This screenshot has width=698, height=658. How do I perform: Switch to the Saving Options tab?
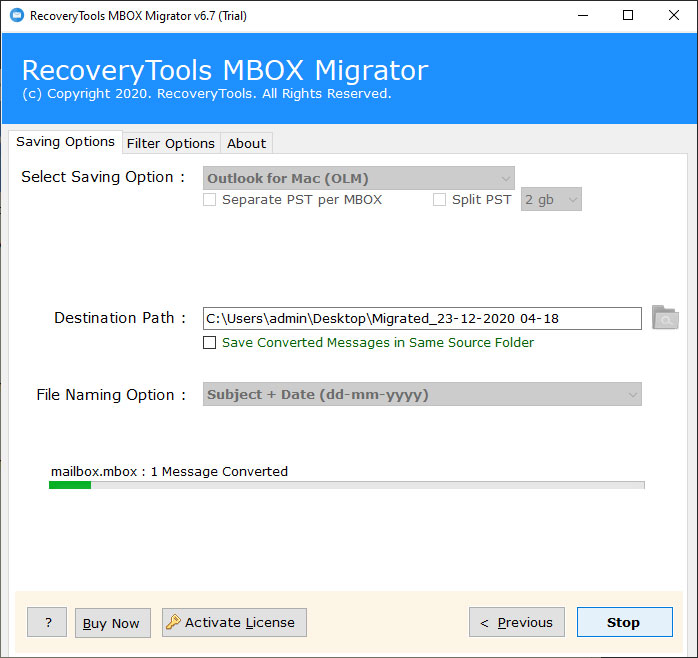[65, 142]
